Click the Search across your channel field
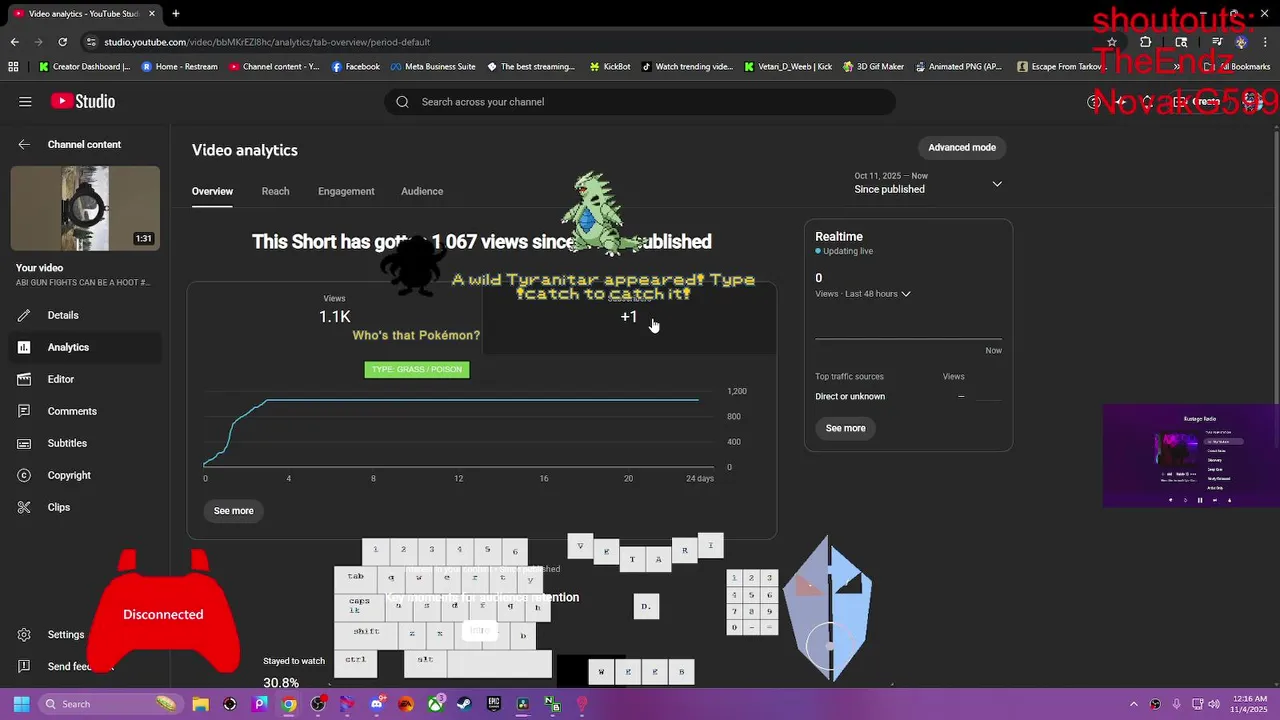Screen dimensions: 1280x720 [640, 101]
